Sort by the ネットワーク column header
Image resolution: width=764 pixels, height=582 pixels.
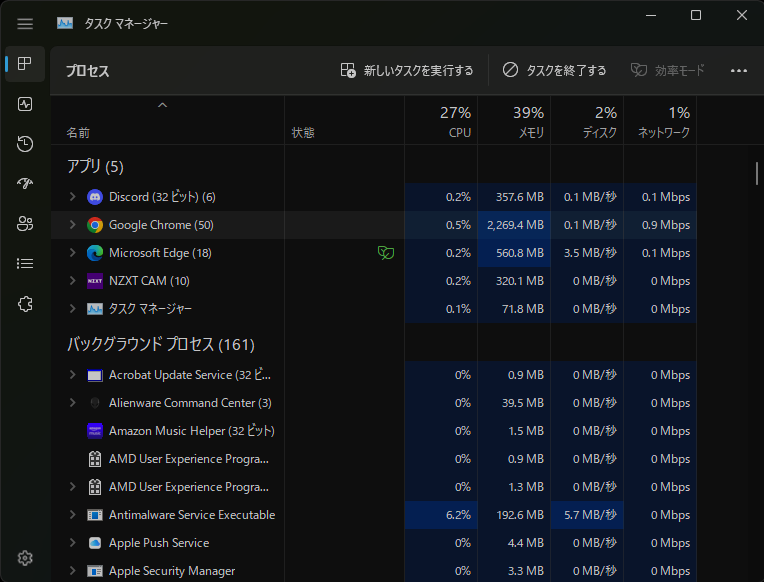(x=660, y=120)
